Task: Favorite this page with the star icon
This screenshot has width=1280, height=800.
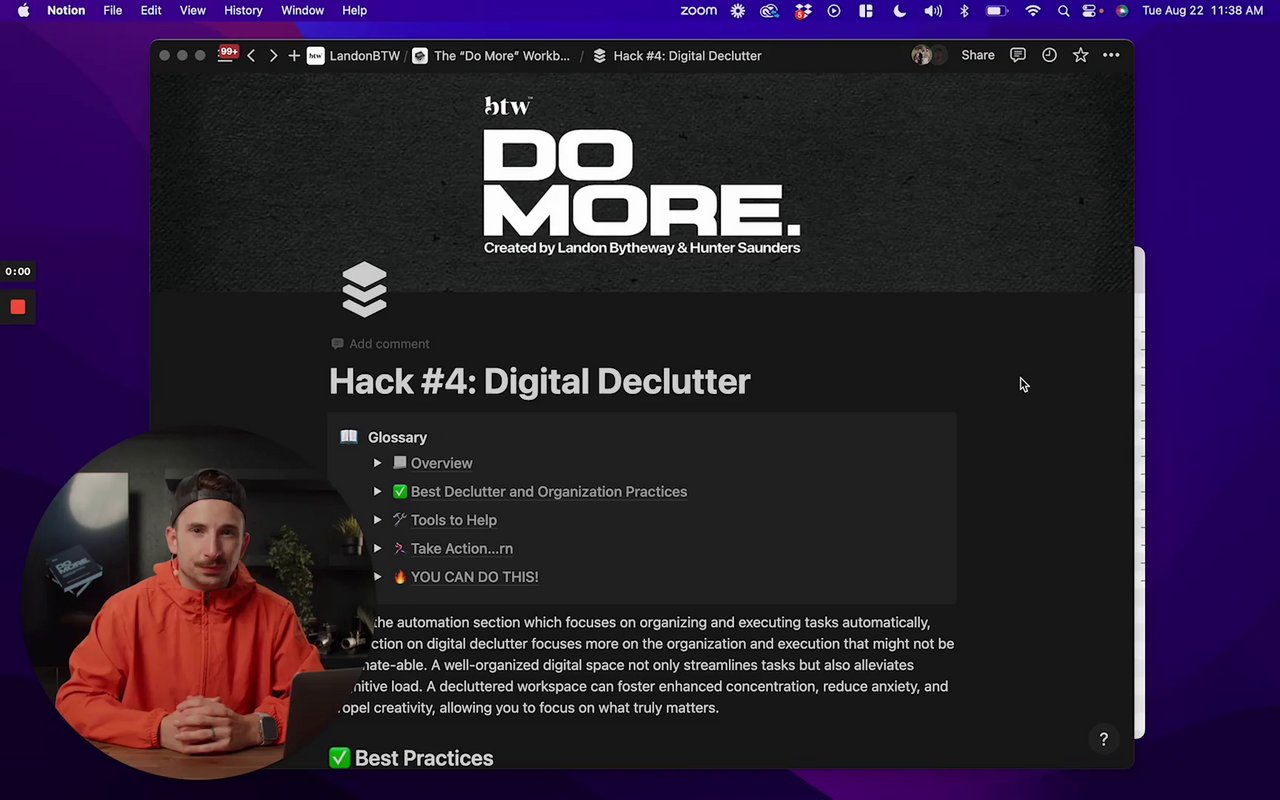Action: pos(1080,55)
